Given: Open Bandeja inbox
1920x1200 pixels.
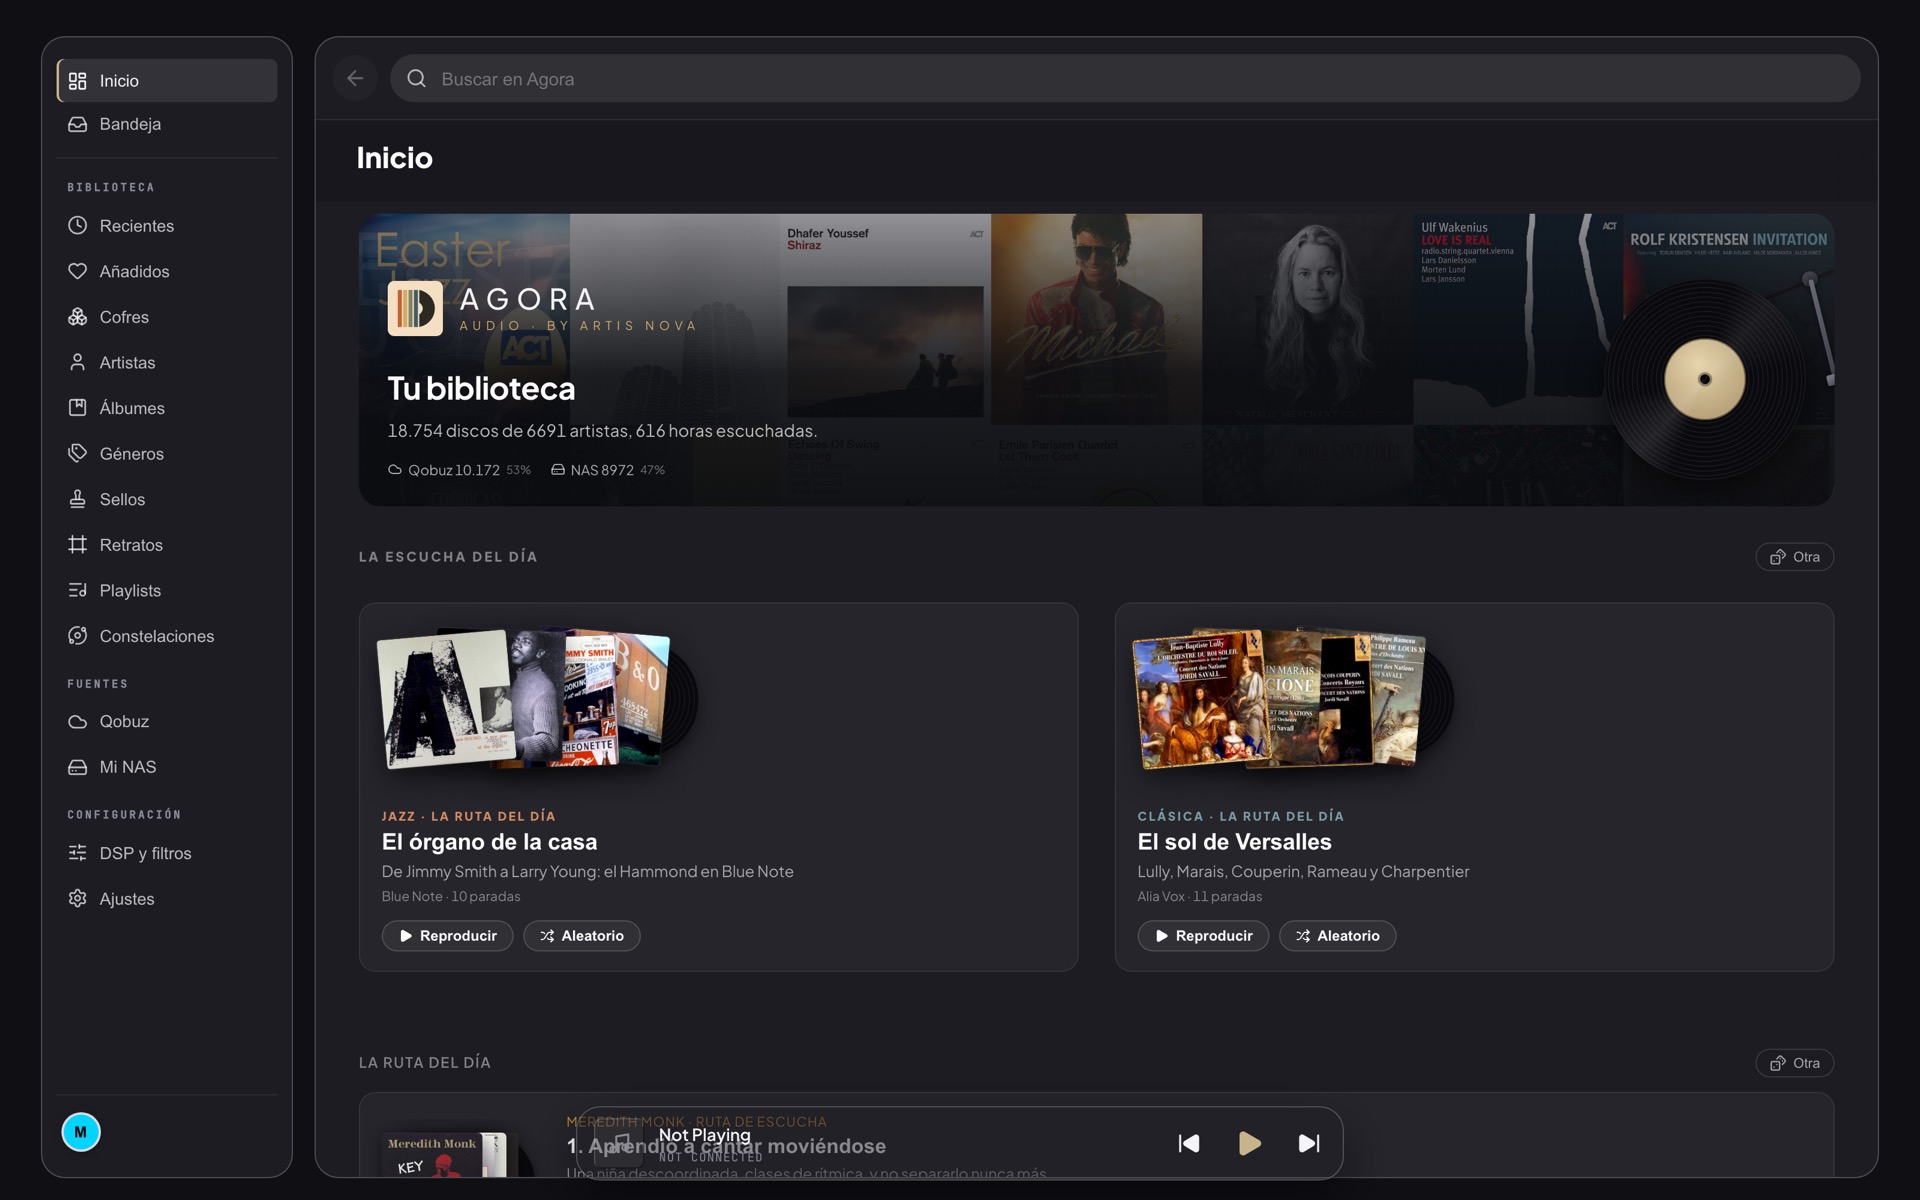Looking at the screenshot, I should pyautogui.click(x=167, y=124).
